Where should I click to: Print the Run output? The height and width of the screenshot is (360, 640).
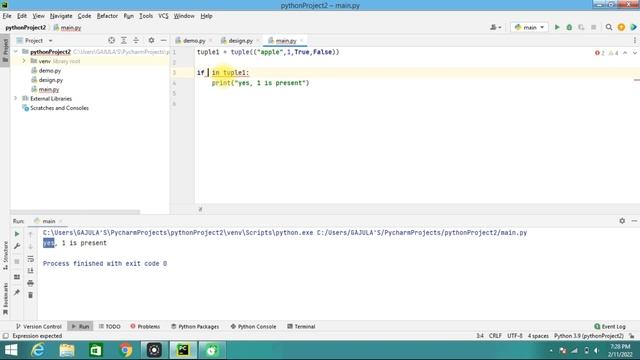point(31,283)
